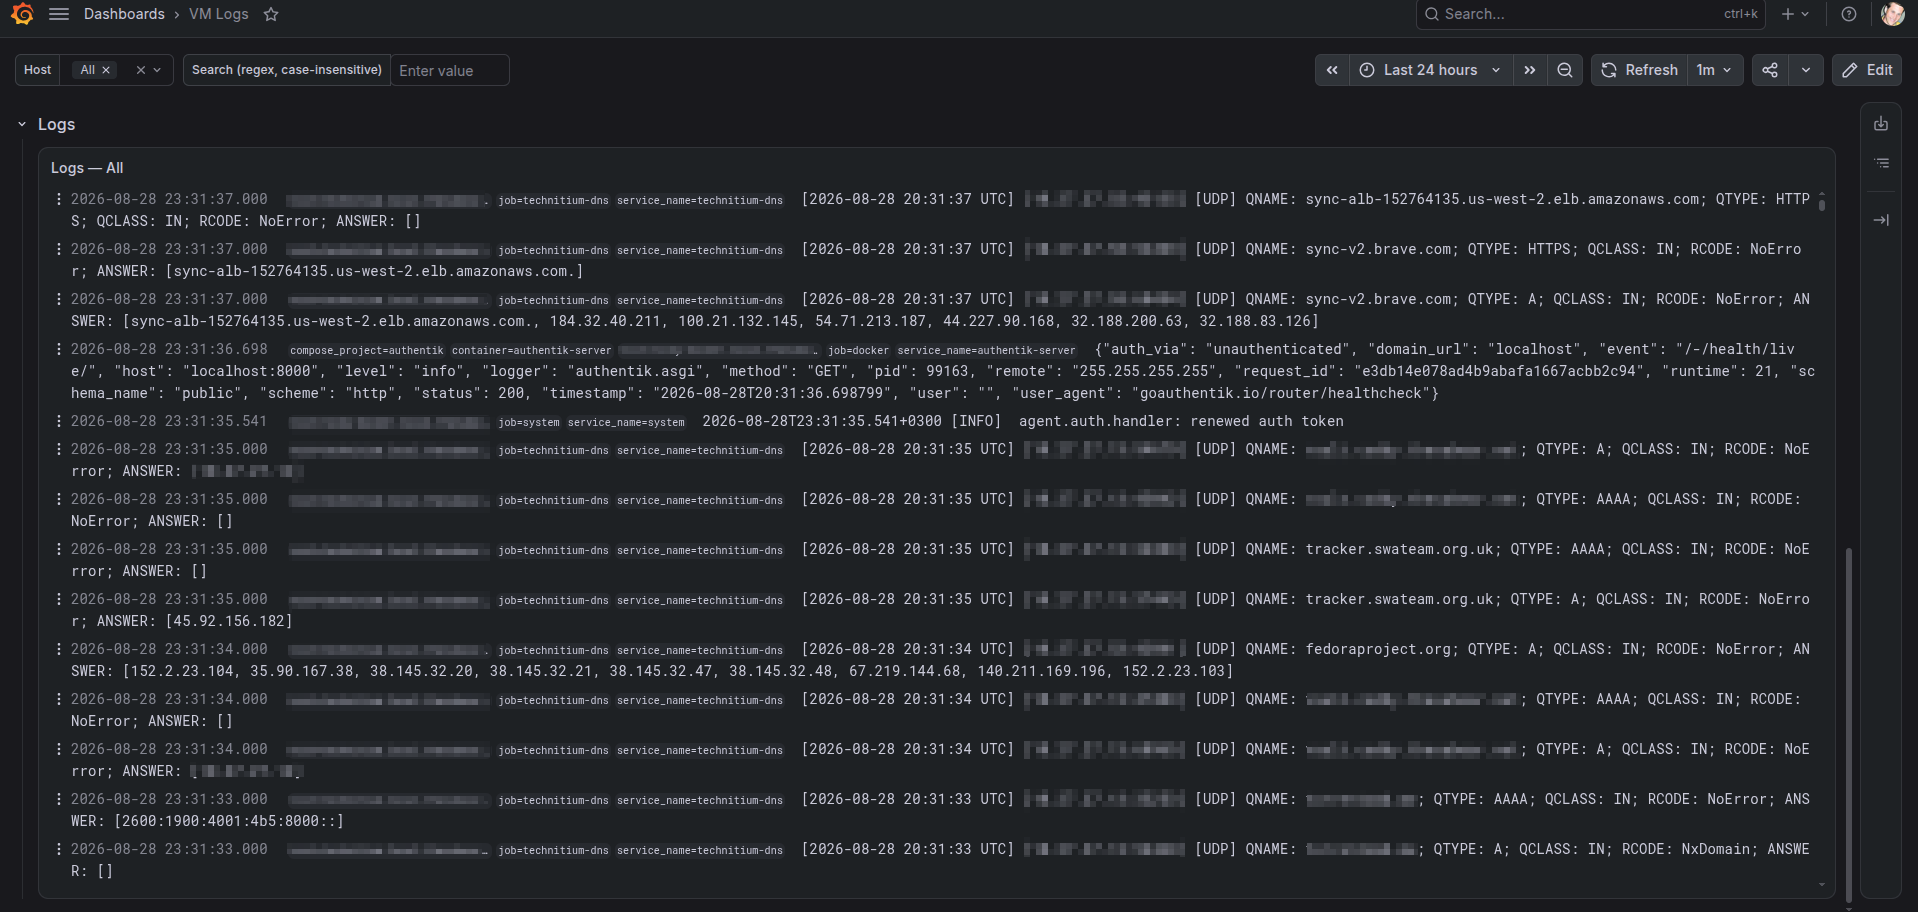
Task: Open menu for fedoraproject.org log line
Action: click(59, 649)
